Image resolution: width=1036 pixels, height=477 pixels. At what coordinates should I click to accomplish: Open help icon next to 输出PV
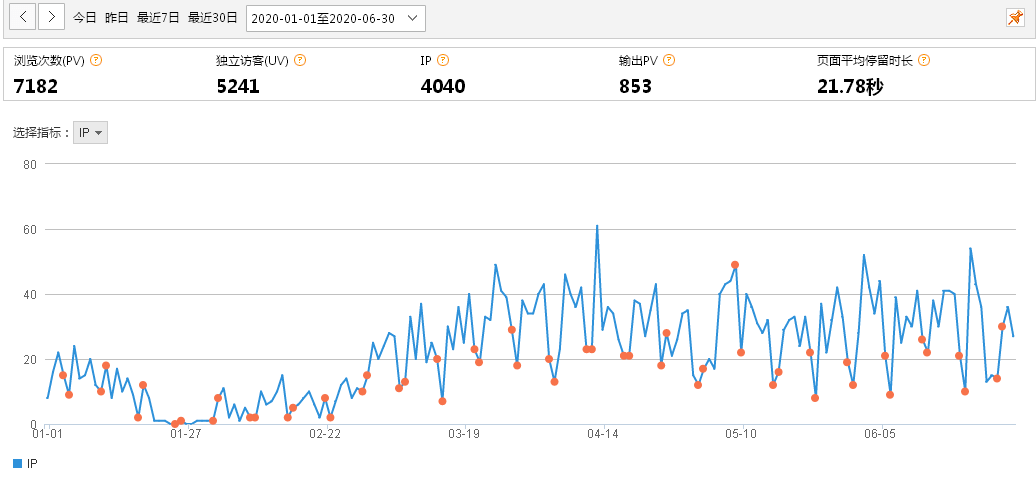[669, 60]
